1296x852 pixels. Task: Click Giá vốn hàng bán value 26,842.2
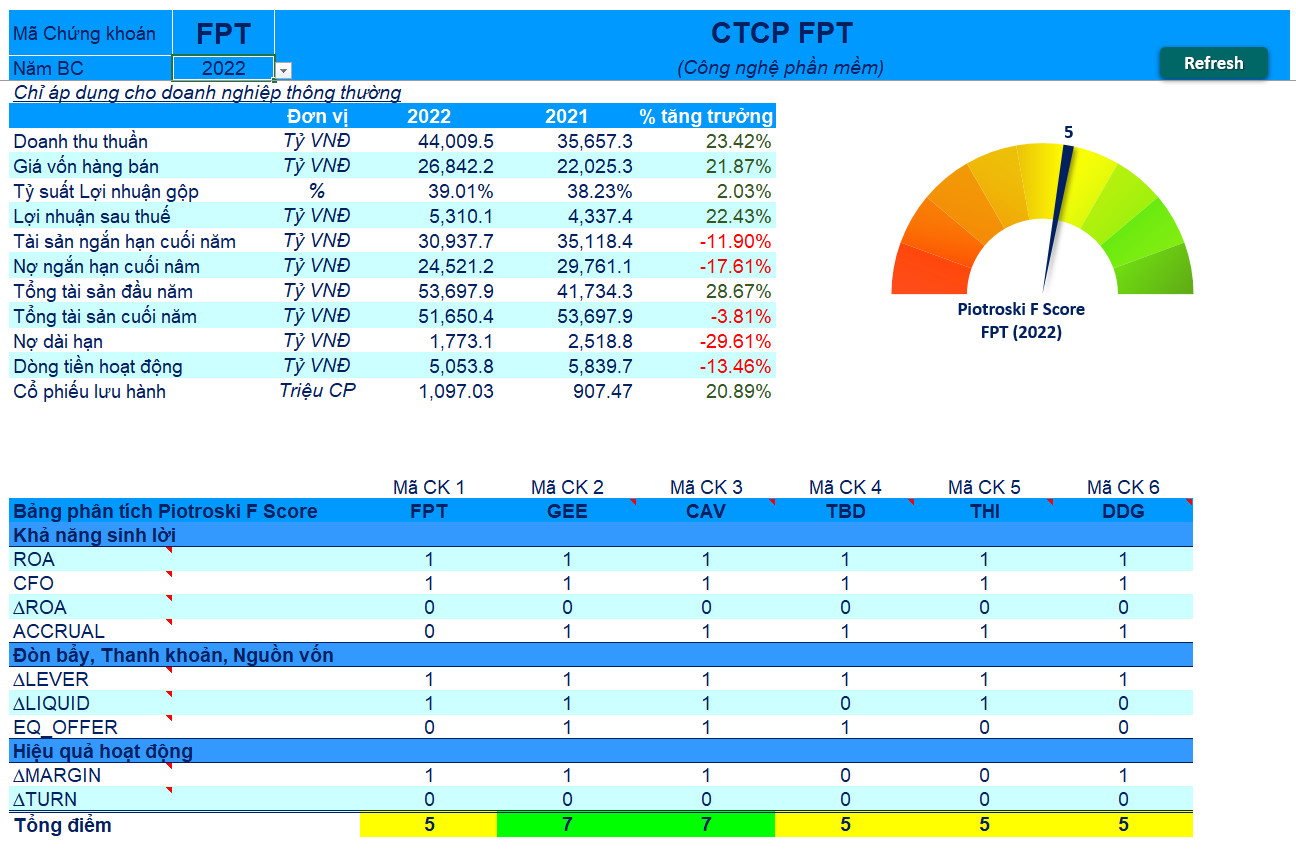coord(456,166)
